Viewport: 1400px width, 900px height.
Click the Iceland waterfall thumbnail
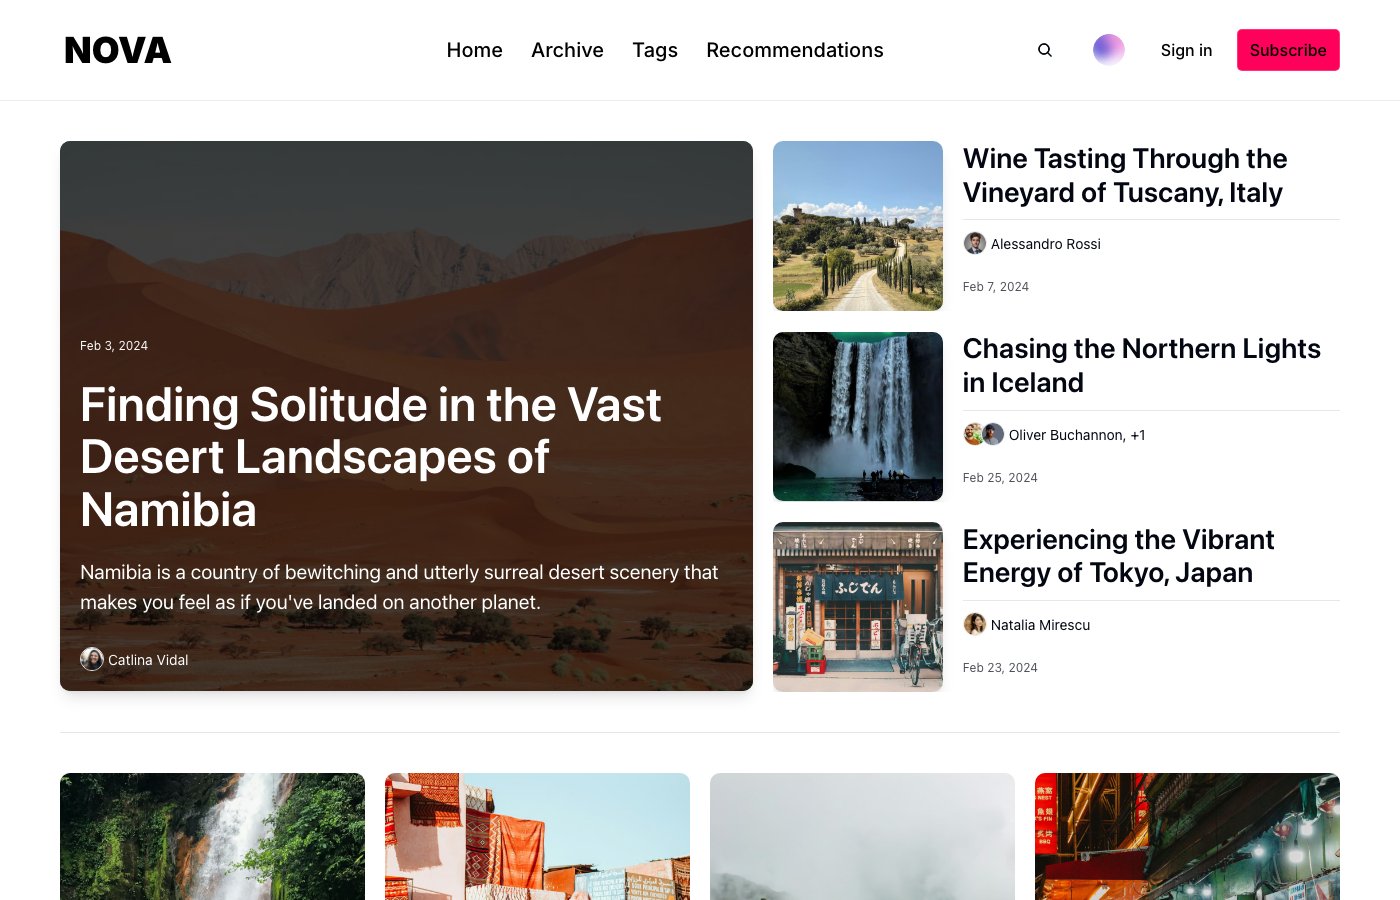[858, 416]
